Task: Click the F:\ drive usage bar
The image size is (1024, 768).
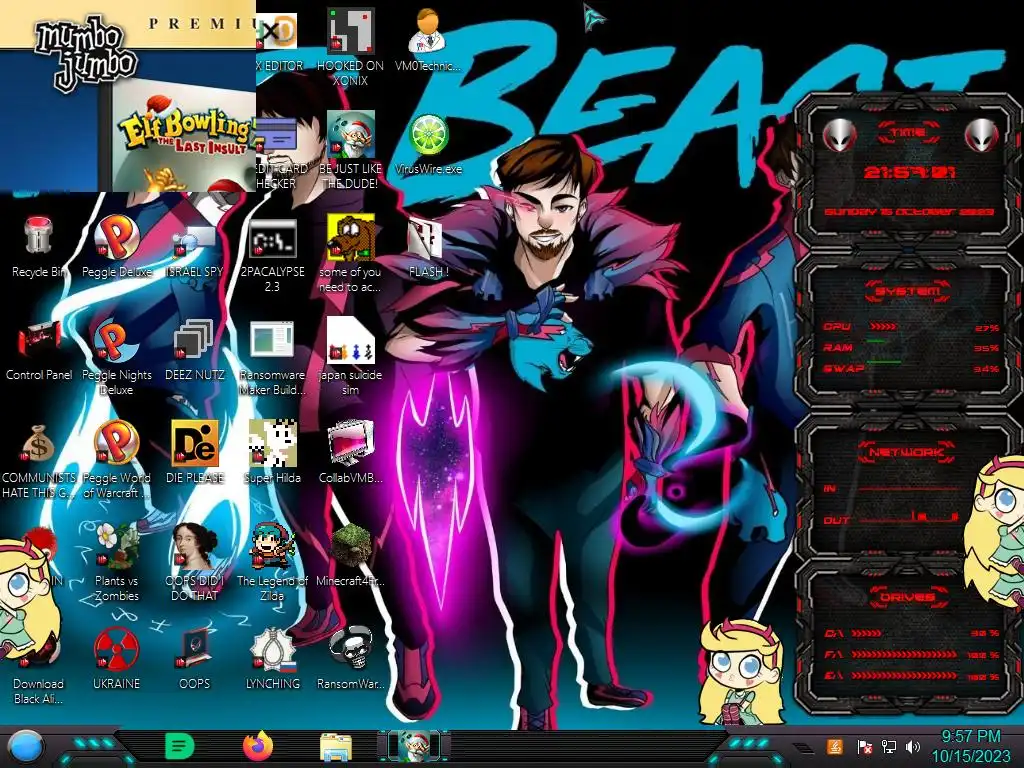Action: pyautogui.click(x=904, y=654)
